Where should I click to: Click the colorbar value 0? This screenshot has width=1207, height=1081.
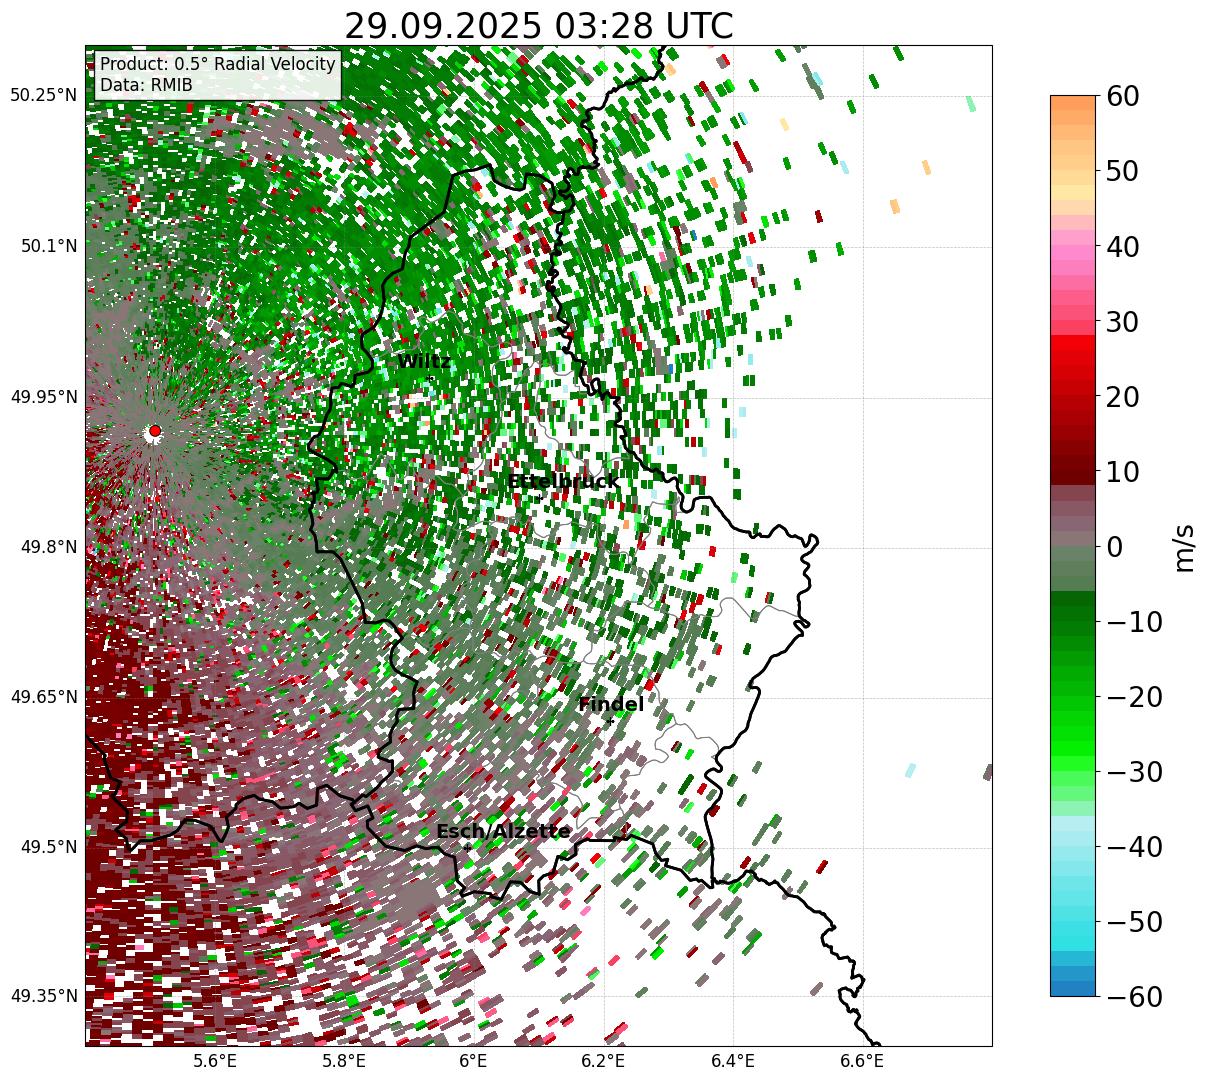pyautogui.click(x=1113, y=547)
